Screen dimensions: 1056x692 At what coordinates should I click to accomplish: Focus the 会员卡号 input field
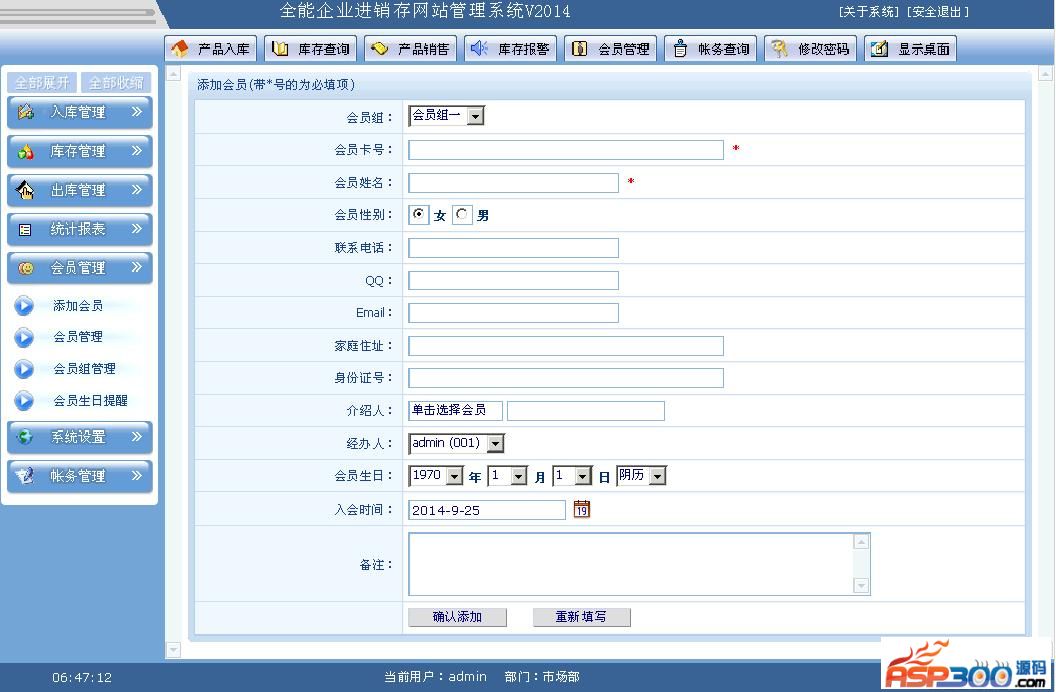coord(566,149)
